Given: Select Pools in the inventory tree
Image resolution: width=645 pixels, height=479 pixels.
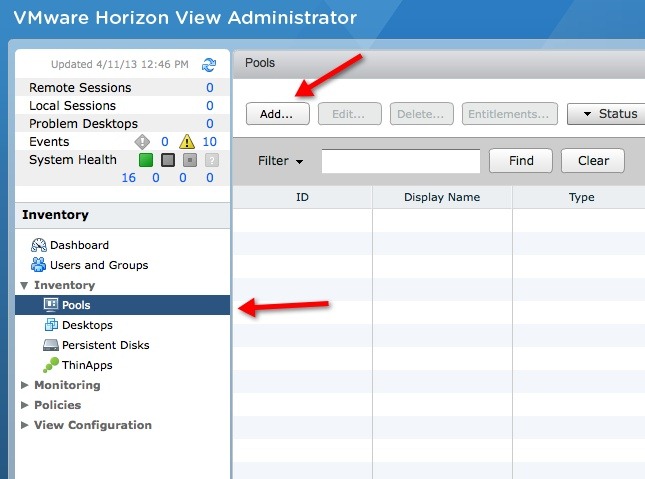Looking at the screenshot, I should coord(75,305).
